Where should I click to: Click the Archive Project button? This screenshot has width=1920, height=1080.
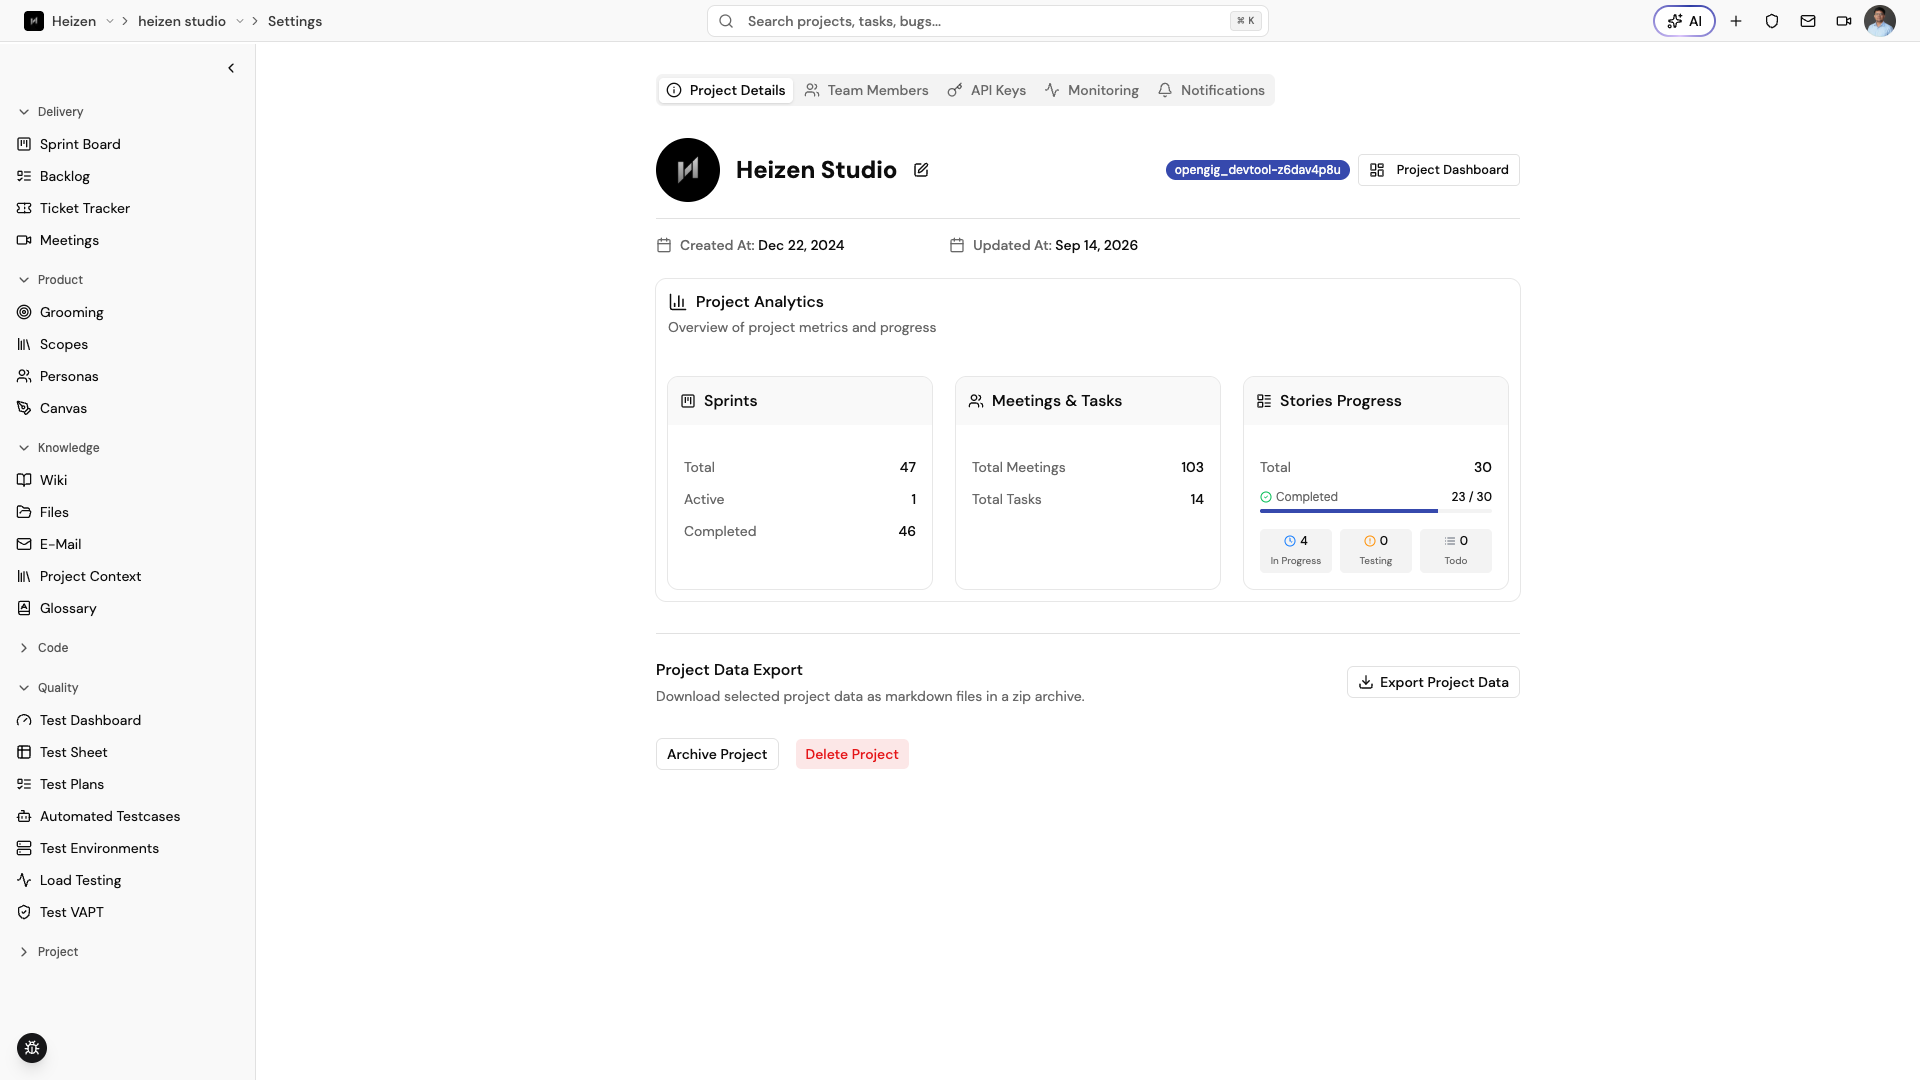click(x=717, y=754)
